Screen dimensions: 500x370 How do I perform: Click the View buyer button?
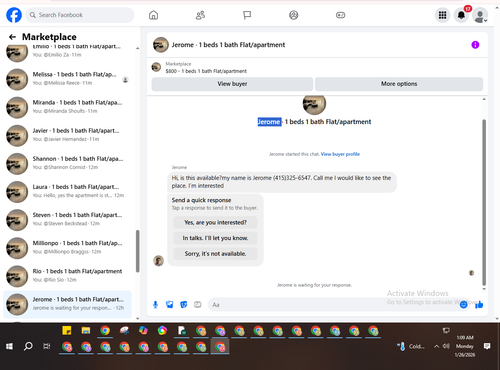click(232, 84)
